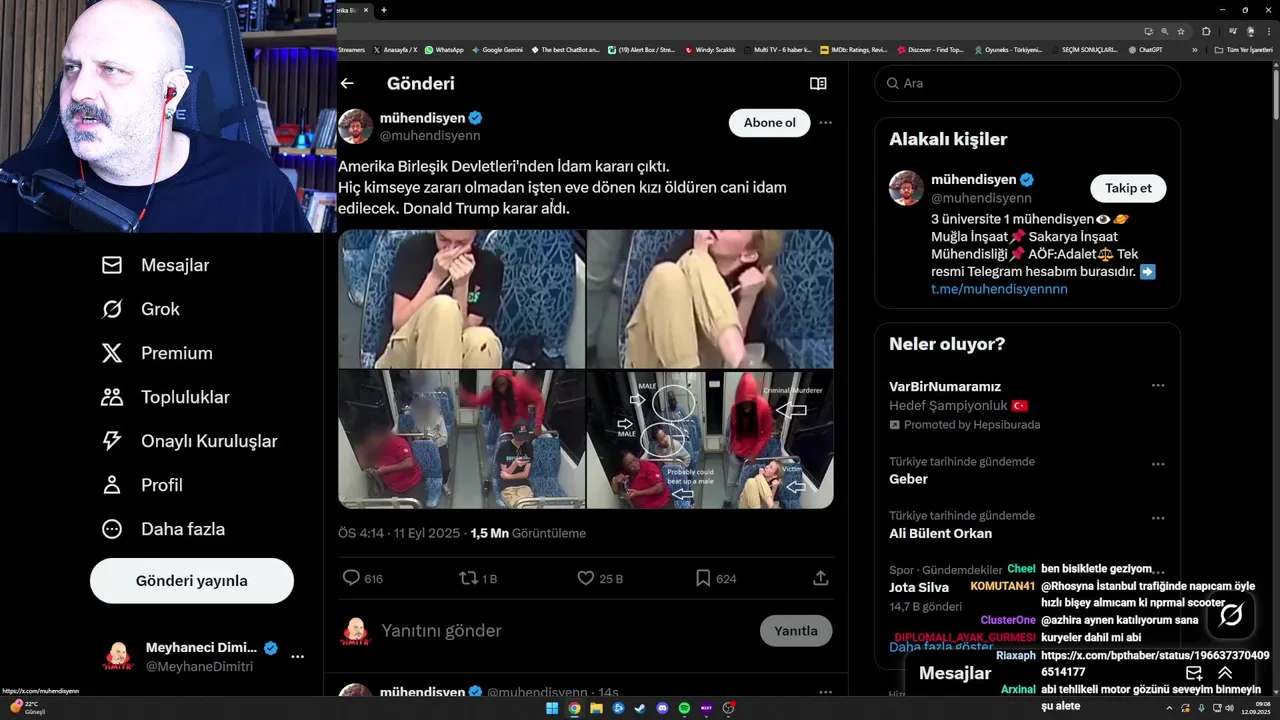Open ChatGPT bookmark
The width and height of the screenshot is (1280, 720).
coord(1145,49)
